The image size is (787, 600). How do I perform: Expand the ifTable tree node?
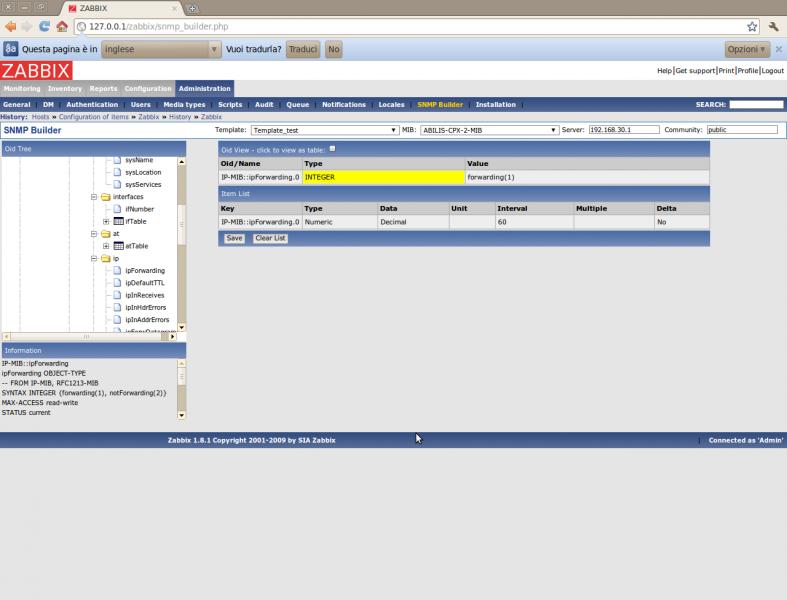(106, 221)
